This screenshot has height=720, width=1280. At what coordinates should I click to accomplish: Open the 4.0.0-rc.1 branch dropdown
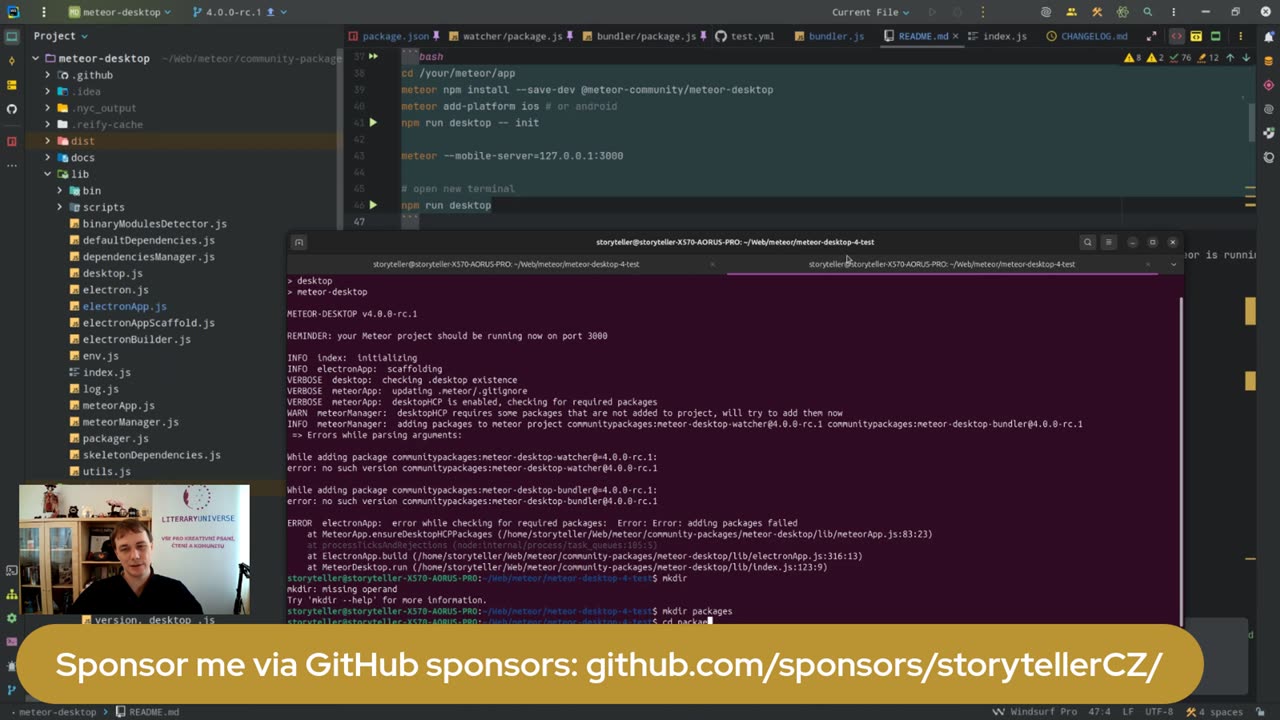tap(240, 12)
